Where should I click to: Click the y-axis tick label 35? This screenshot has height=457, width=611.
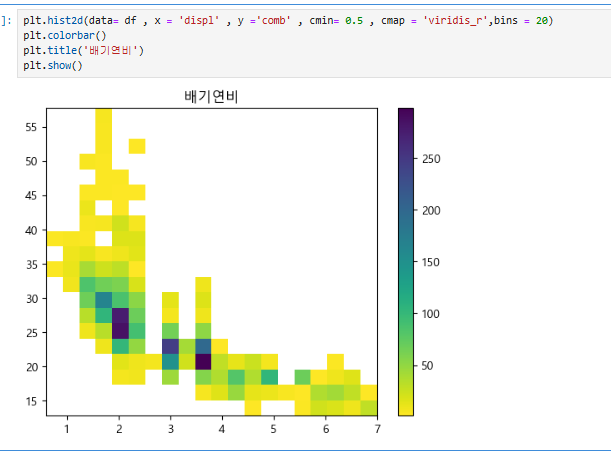pos(31,265)
